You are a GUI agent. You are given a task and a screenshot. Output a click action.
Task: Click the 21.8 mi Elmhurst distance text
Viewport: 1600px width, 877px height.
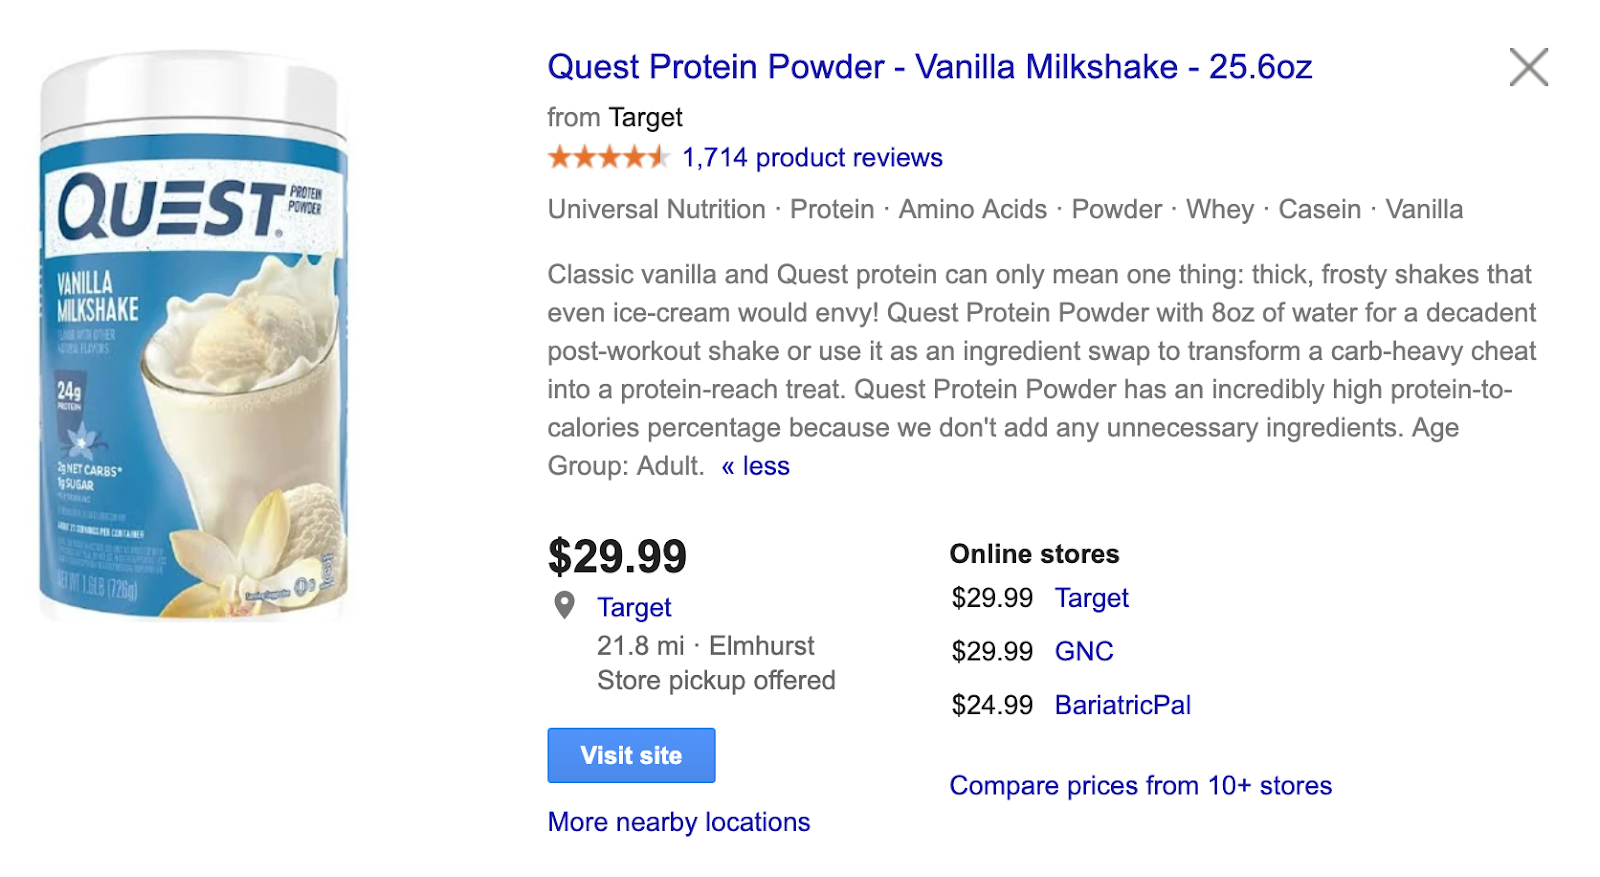(705, 646)
